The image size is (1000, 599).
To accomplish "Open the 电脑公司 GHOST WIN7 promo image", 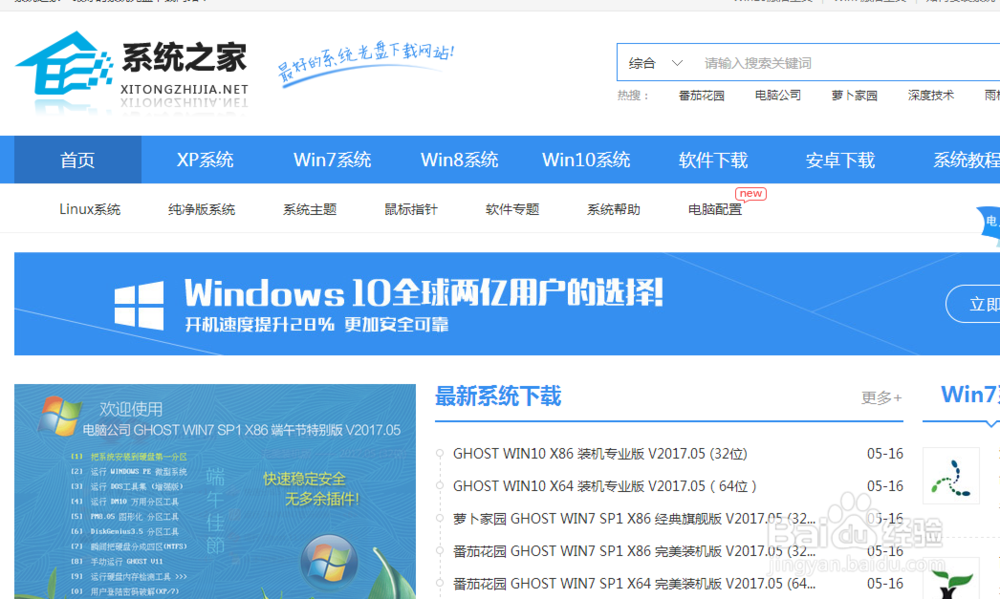I will point(215,491).
